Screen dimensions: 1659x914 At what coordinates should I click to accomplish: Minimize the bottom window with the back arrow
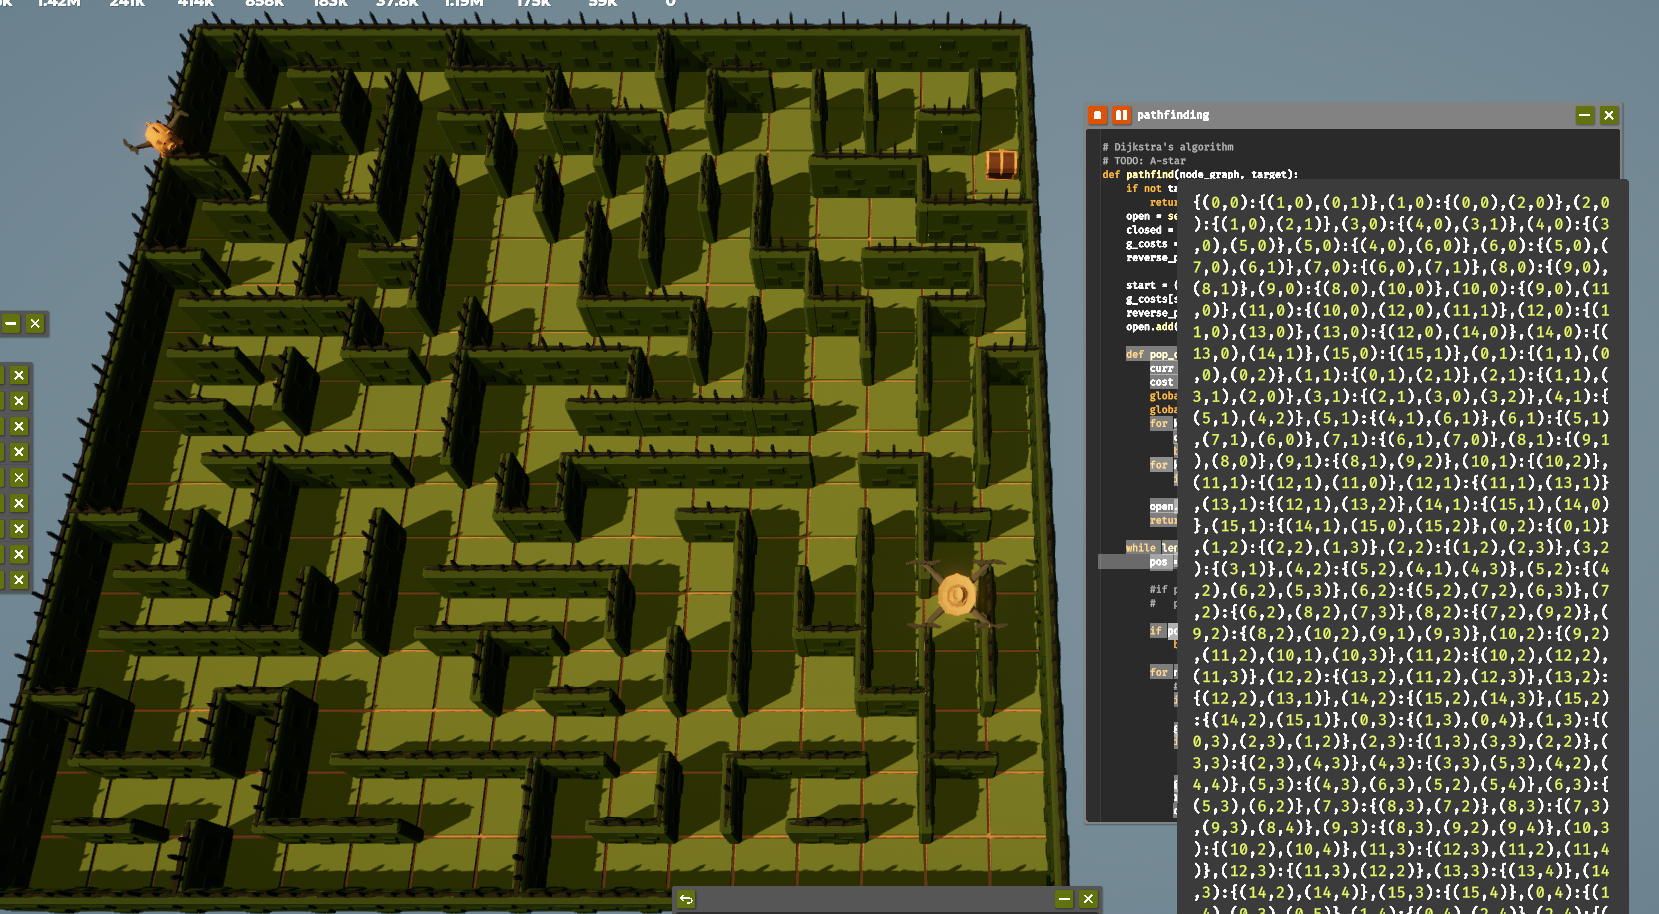coord(1064,899)
